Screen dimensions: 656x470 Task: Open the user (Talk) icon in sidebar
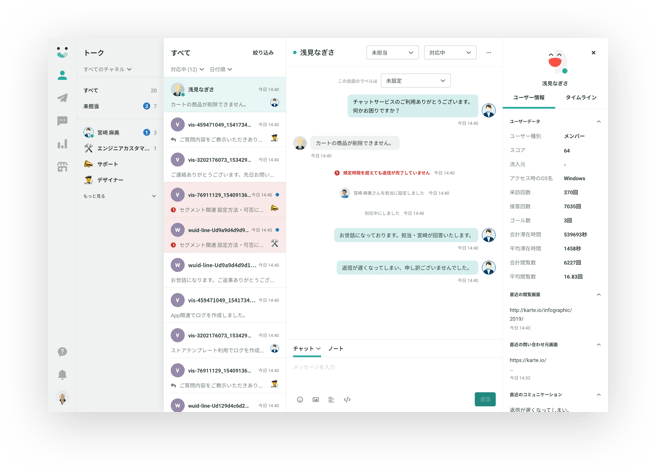tap(62, 75)
